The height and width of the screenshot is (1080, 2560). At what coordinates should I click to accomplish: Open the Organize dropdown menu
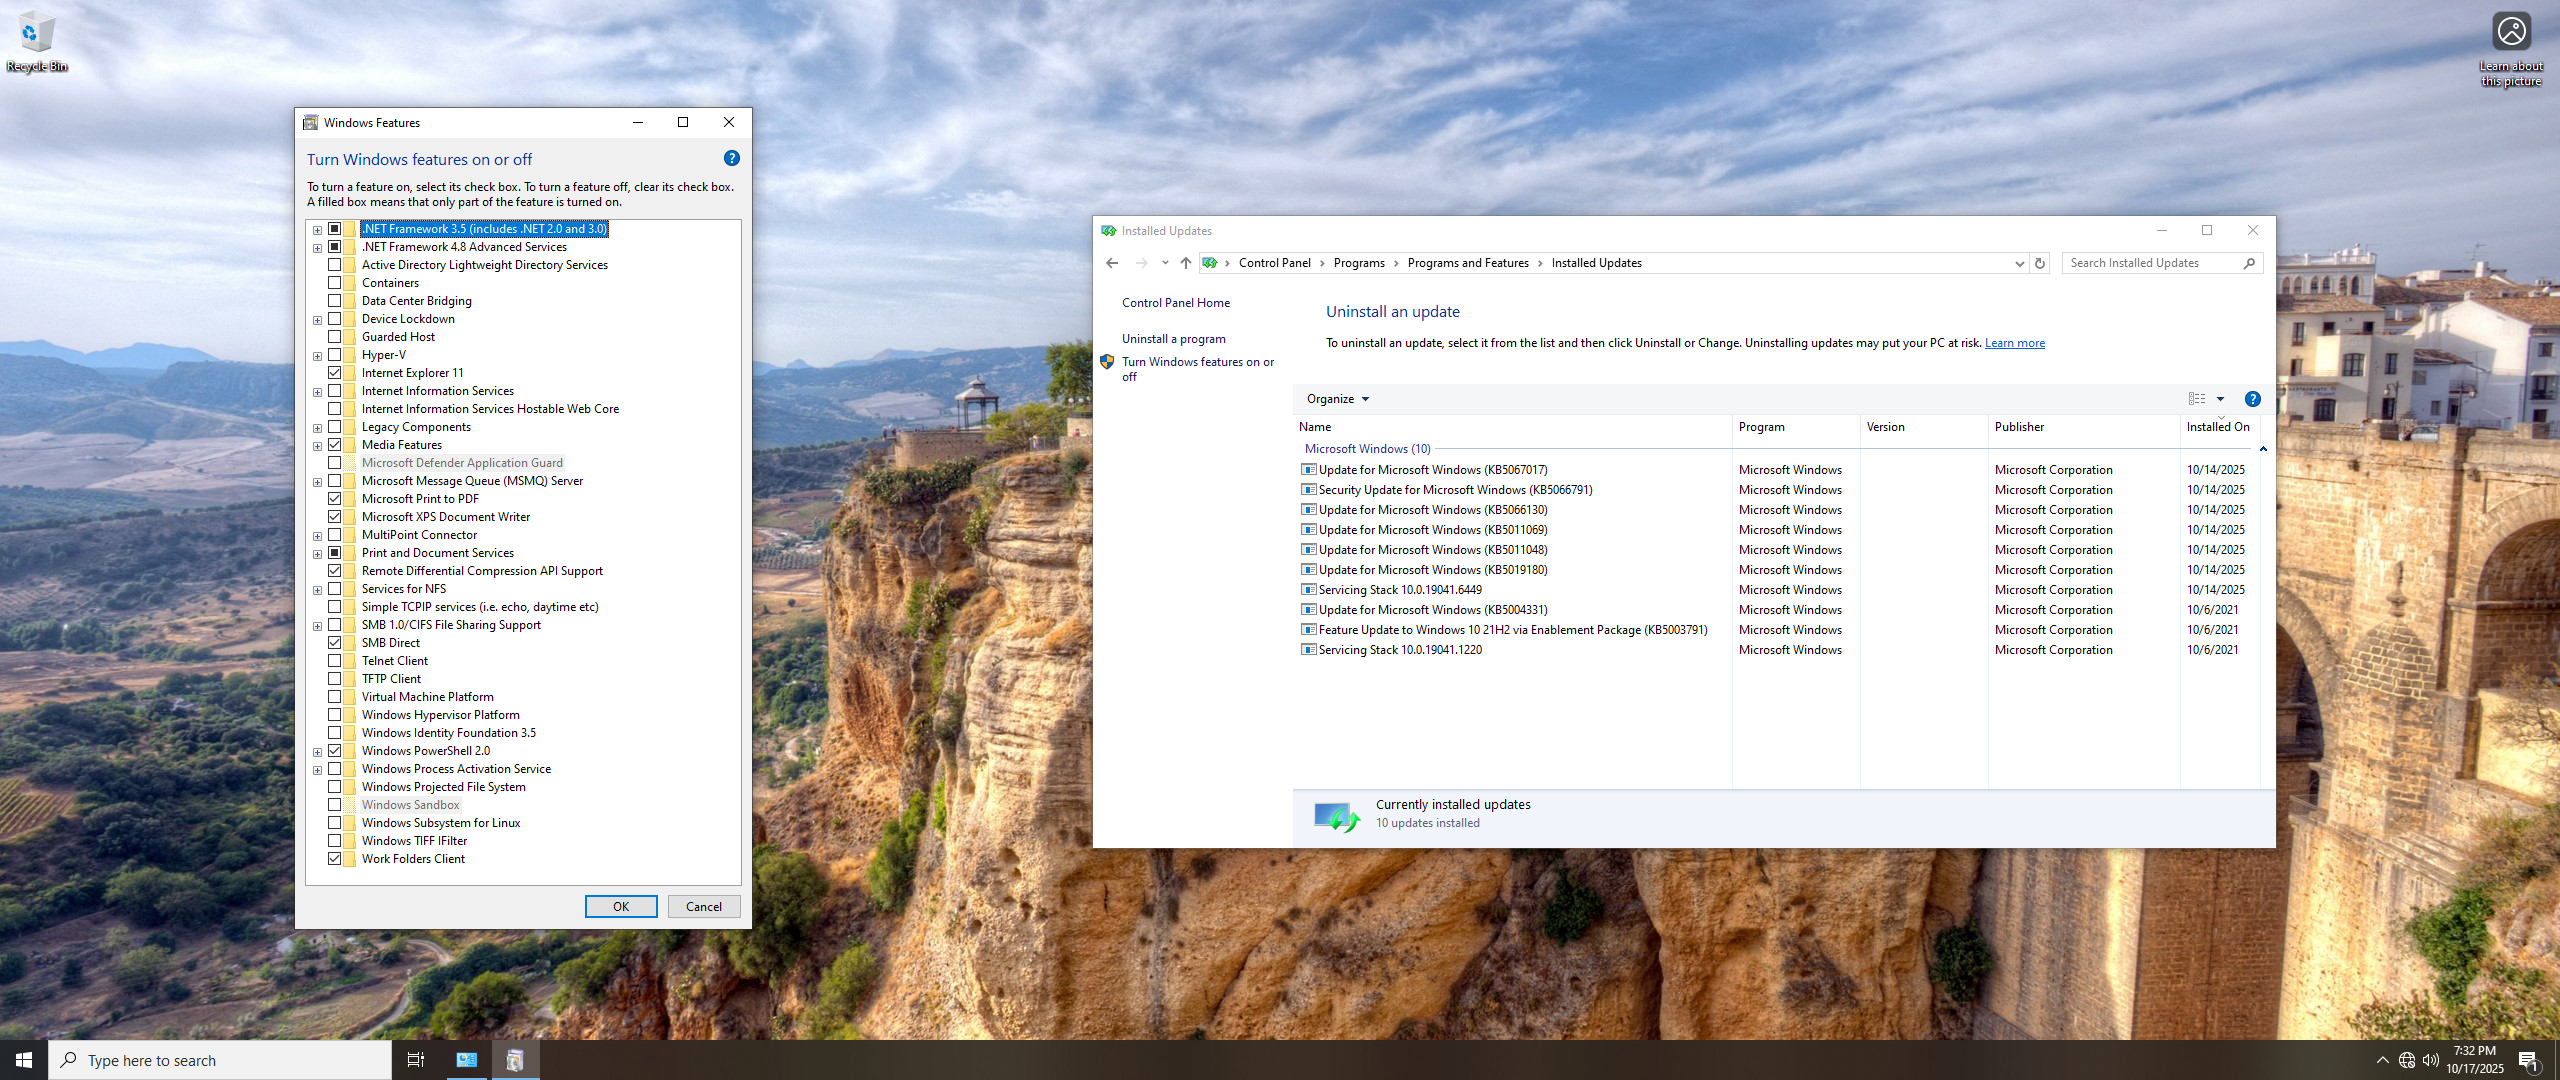[1337, 399]
